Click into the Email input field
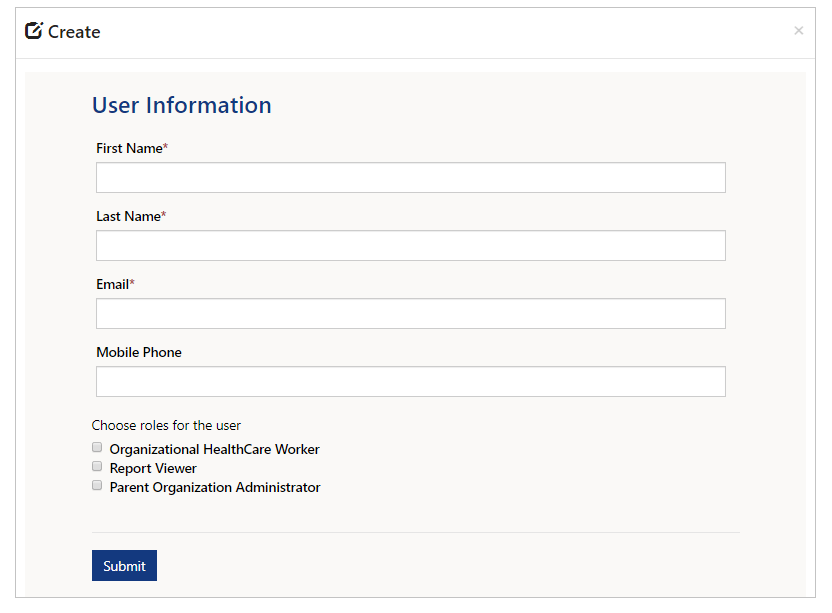 (411, 313)
